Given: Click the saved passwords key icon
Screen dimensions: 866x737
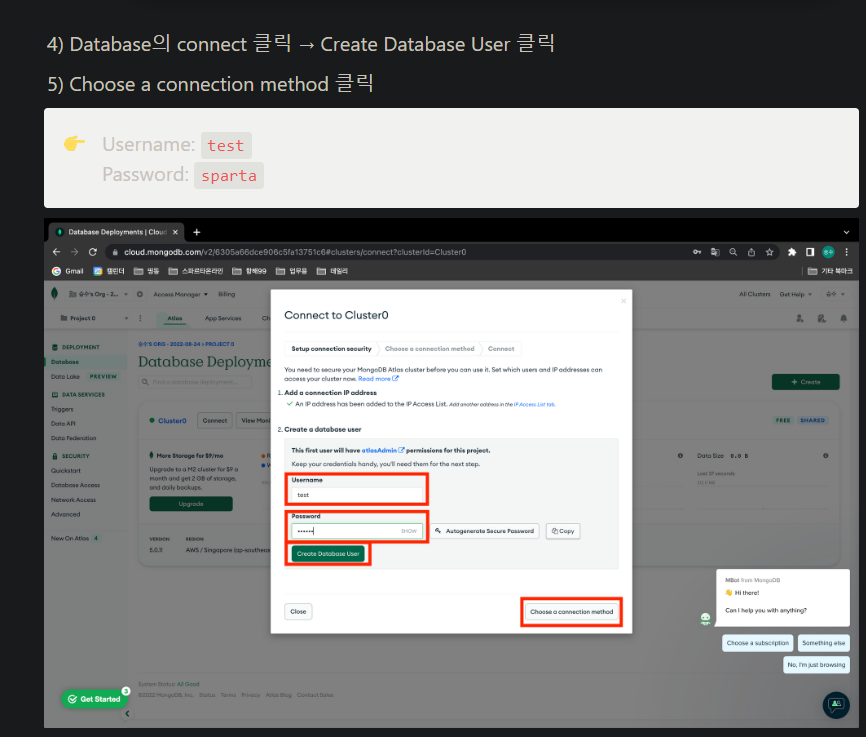Looking at the screenshot, I should (697, 252).
